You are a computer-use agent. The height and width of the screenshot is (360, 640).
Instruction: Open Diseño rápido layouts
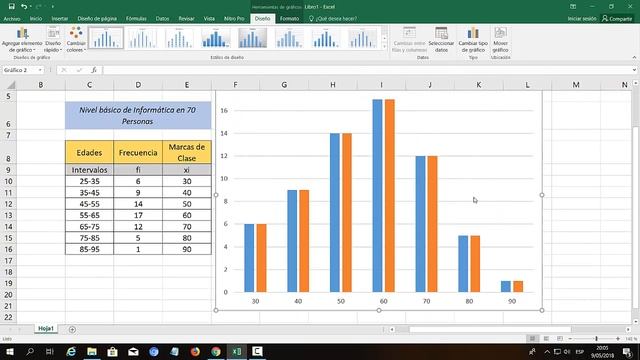point(53,40)
